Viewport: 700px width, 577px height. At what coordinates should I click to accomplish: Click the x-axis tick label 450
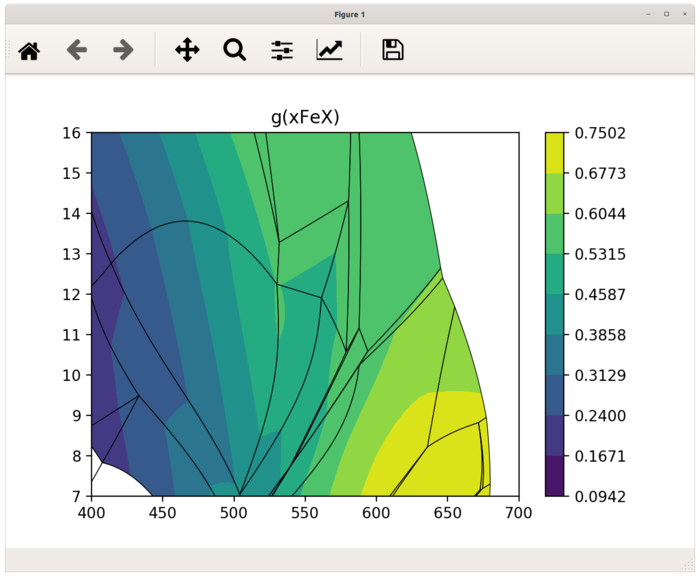[162, 513]
